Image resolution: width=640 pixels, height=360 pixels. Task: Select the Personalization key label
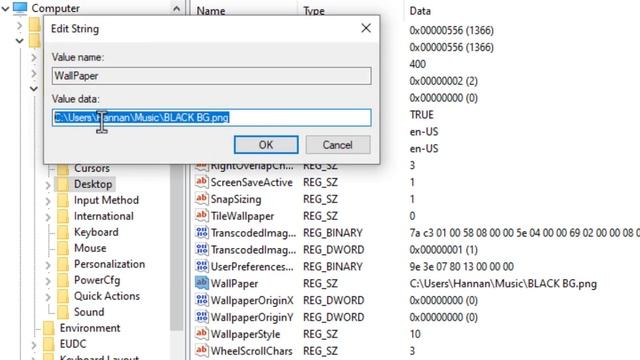109,264
